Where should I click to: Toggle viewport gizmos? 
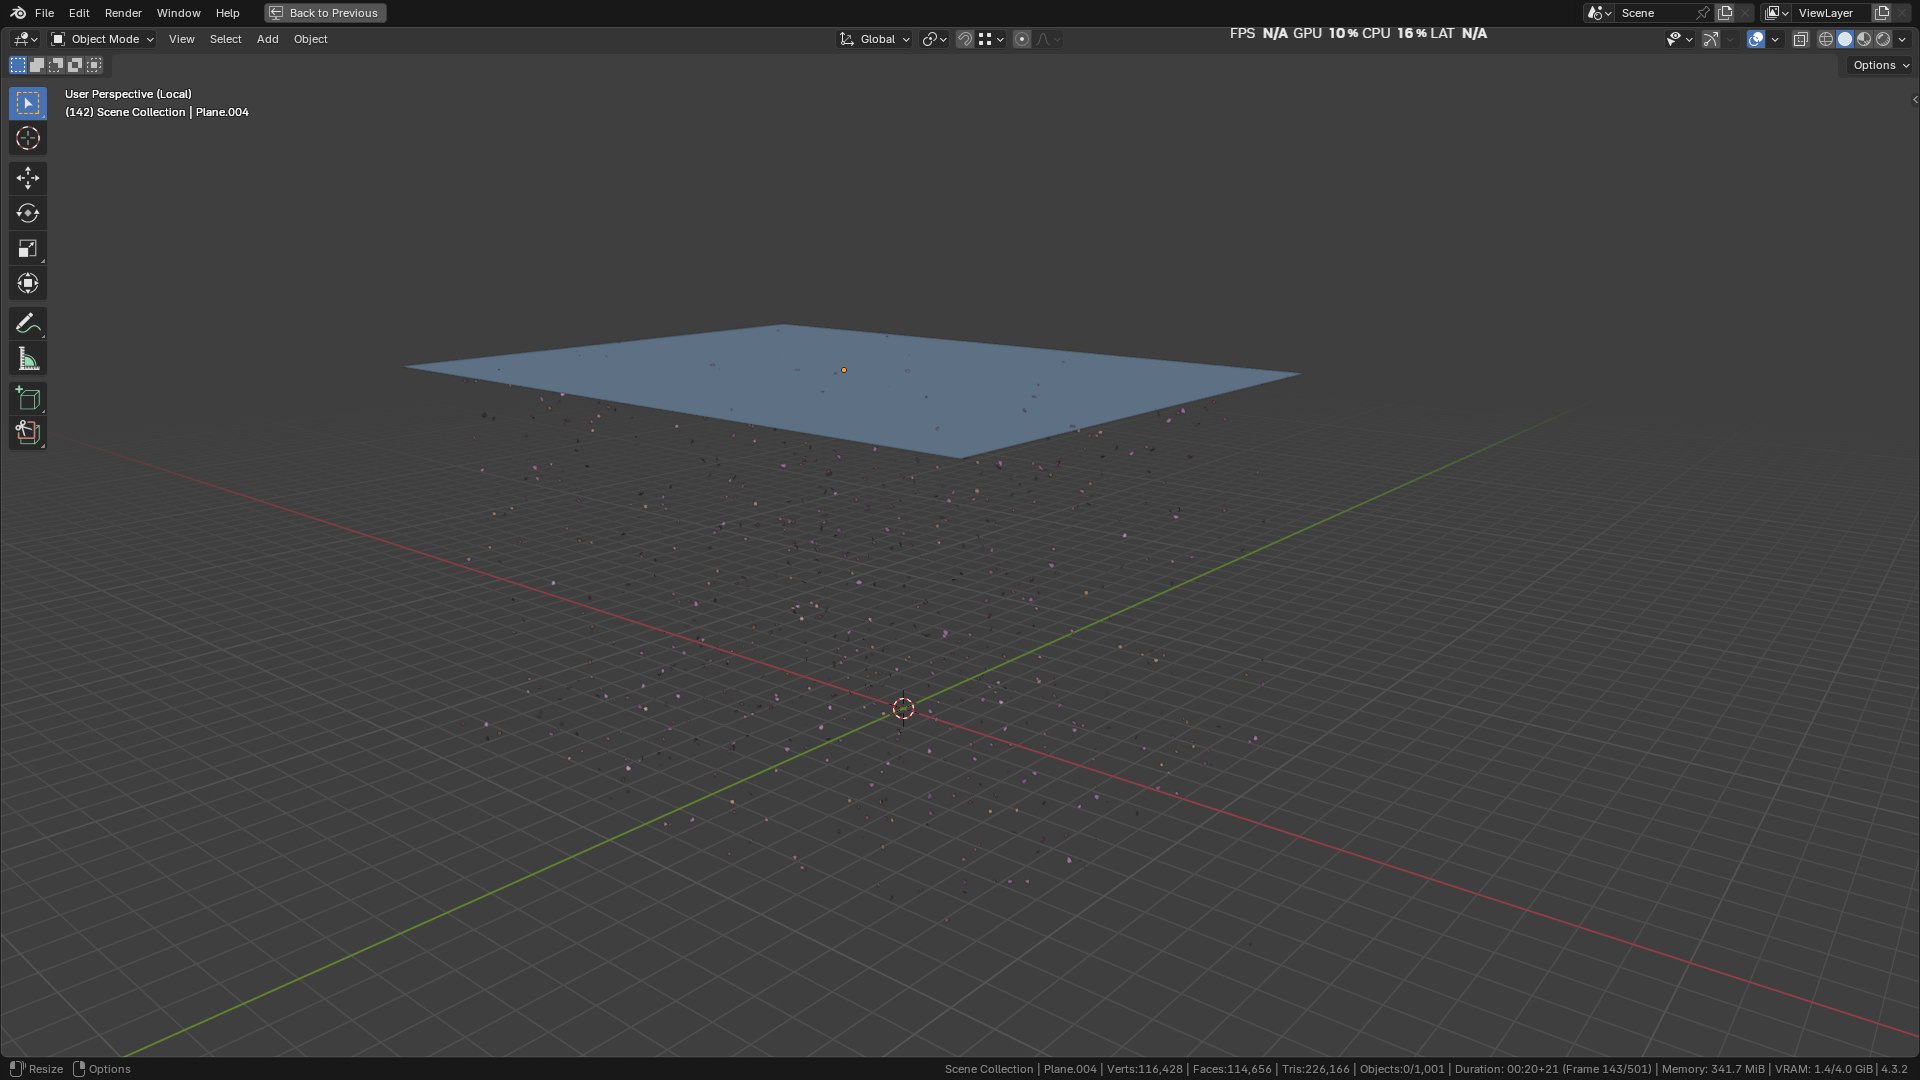pyautogui.click(x=1711, y=39)
